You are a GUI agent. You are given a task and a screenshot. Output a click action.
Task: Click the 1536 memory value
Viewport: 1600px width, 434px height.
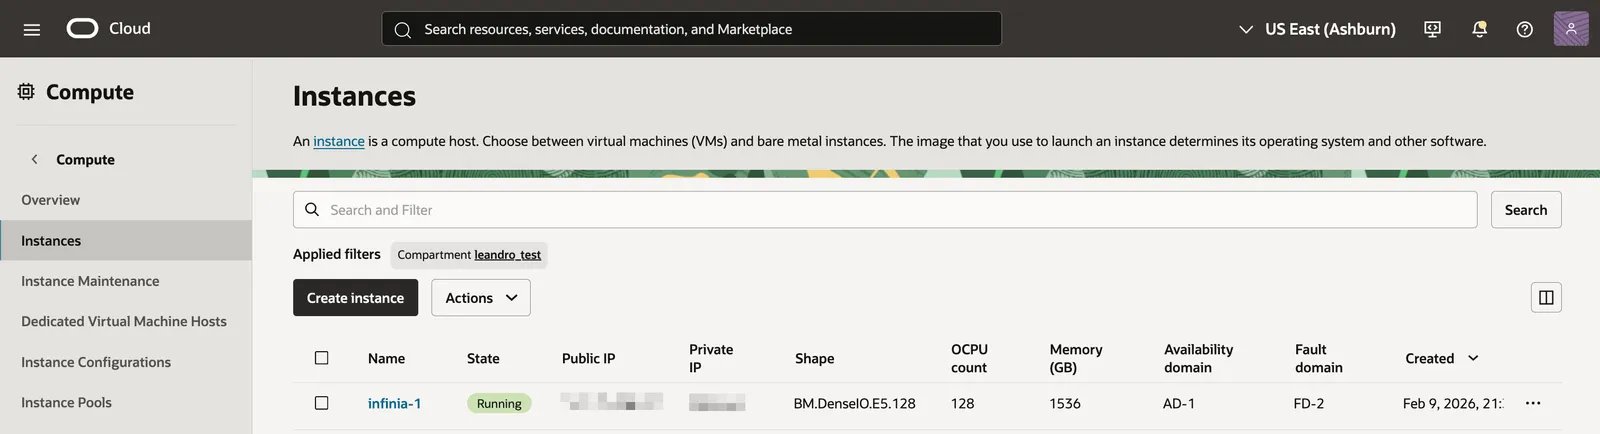click(1065, 403)
